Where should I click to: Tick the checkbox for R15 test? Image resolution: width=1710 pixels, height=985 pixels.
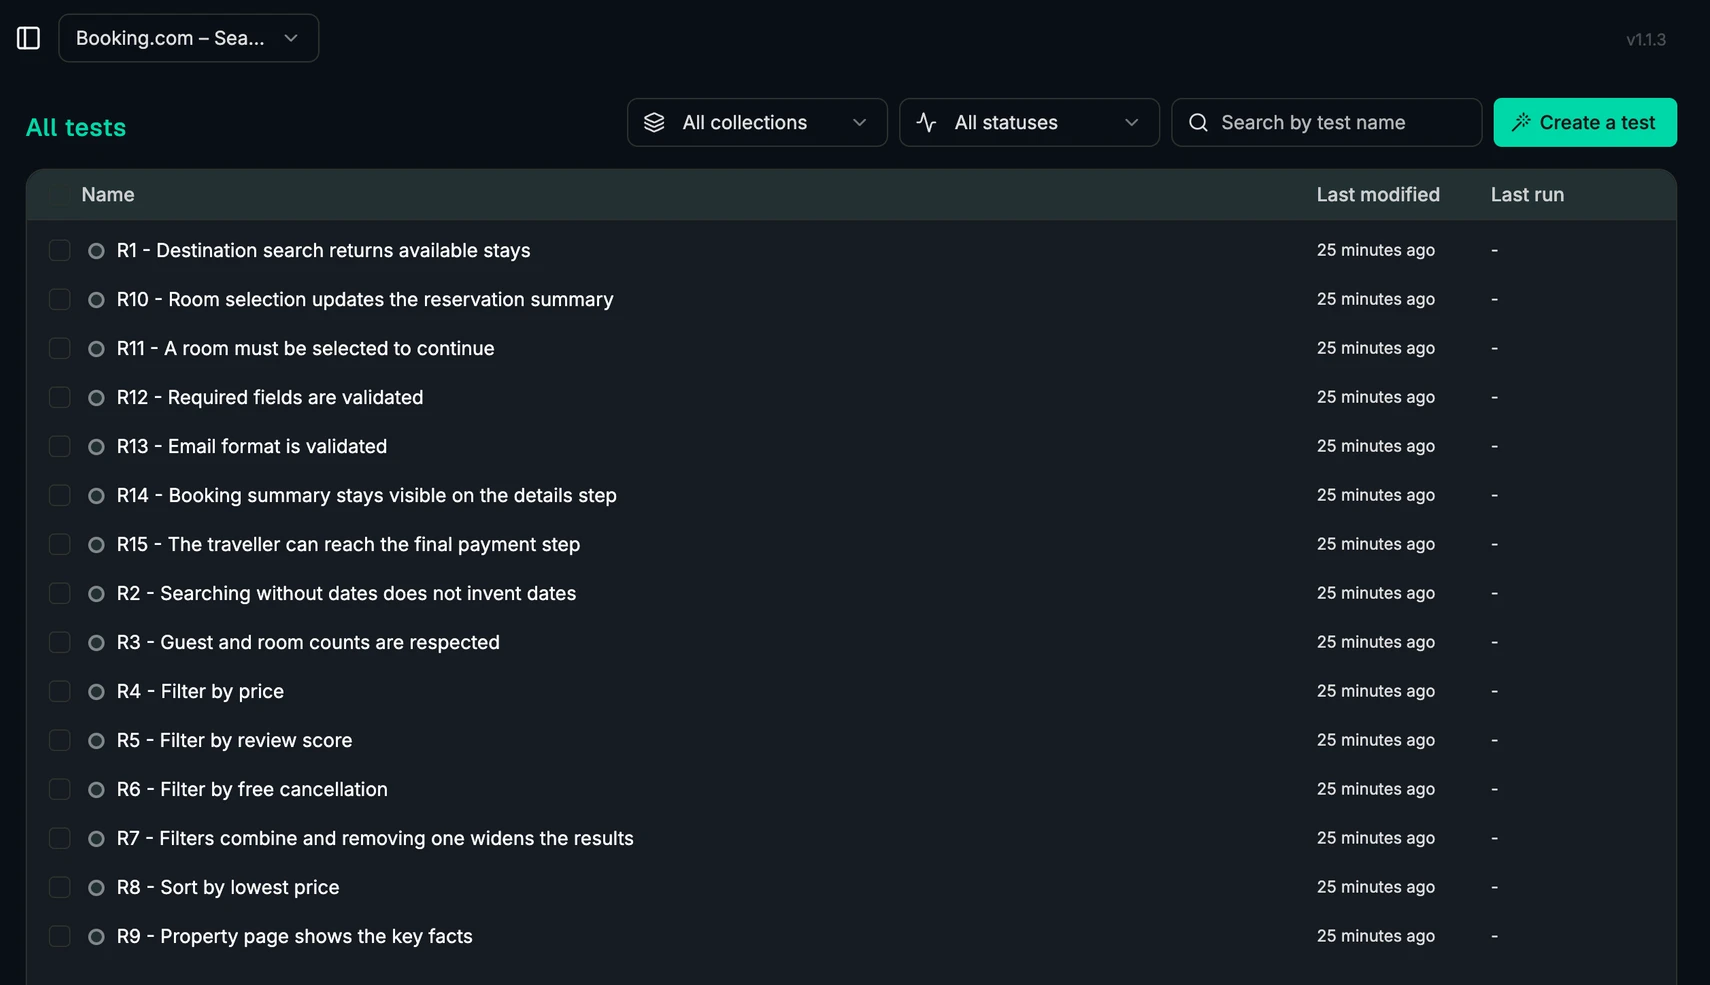(x=60, y=544)
